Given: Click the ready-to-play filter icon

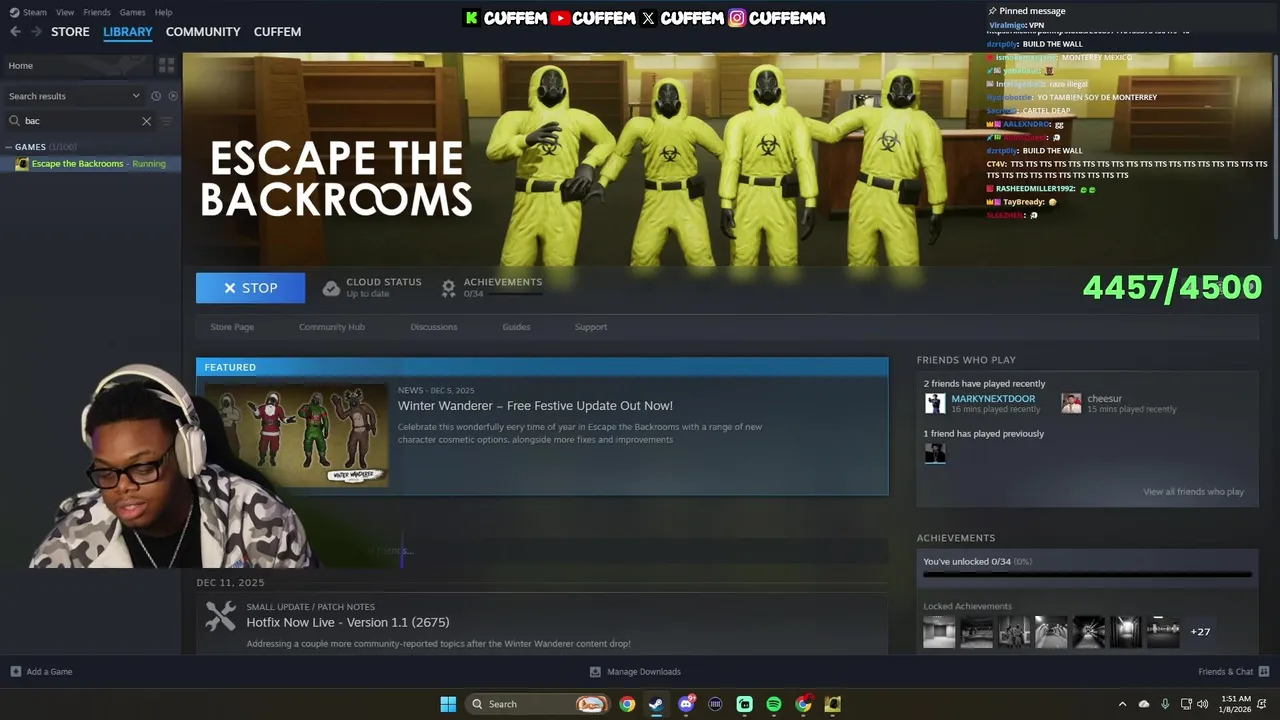Looking at the screenshot, I should [x=173, y=96].
